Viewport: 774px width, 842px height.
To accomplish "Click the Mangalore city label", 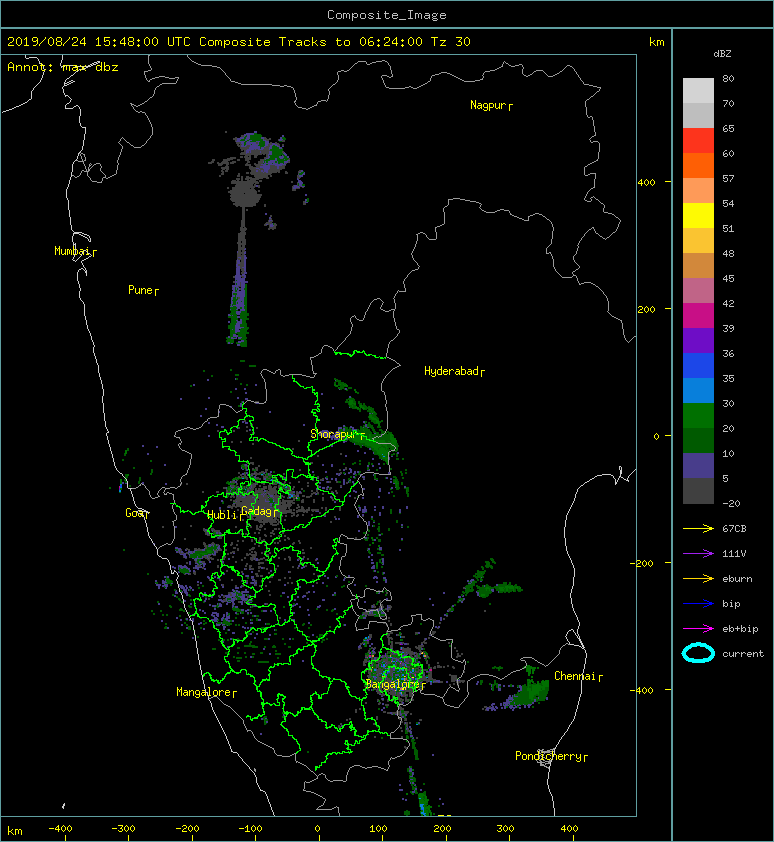I will click(206, 693).
